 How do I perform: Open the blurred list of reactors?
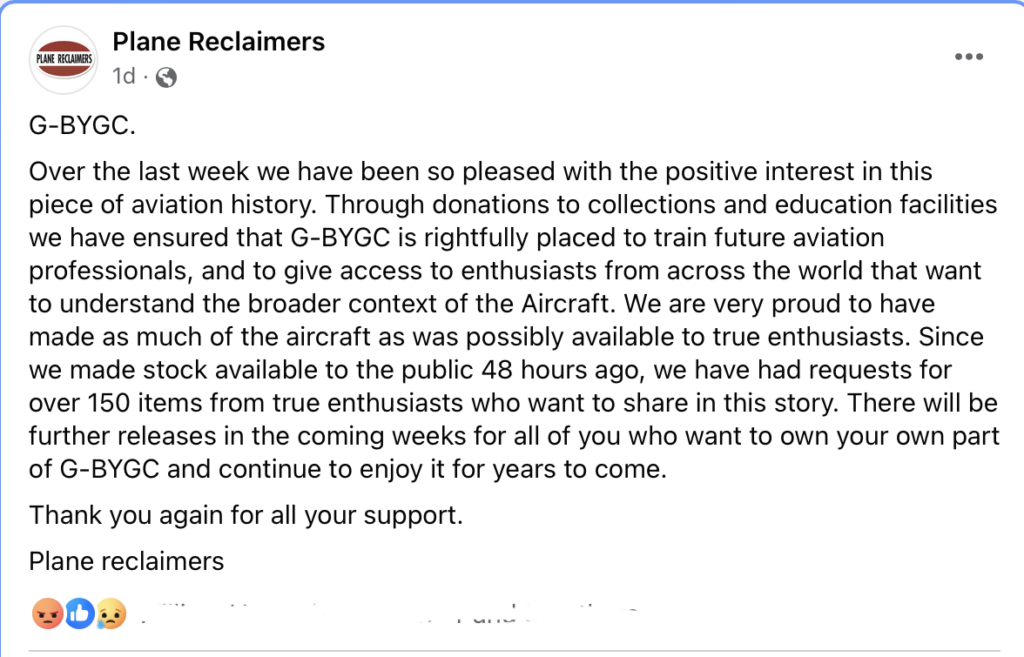(x=389, y=614)
